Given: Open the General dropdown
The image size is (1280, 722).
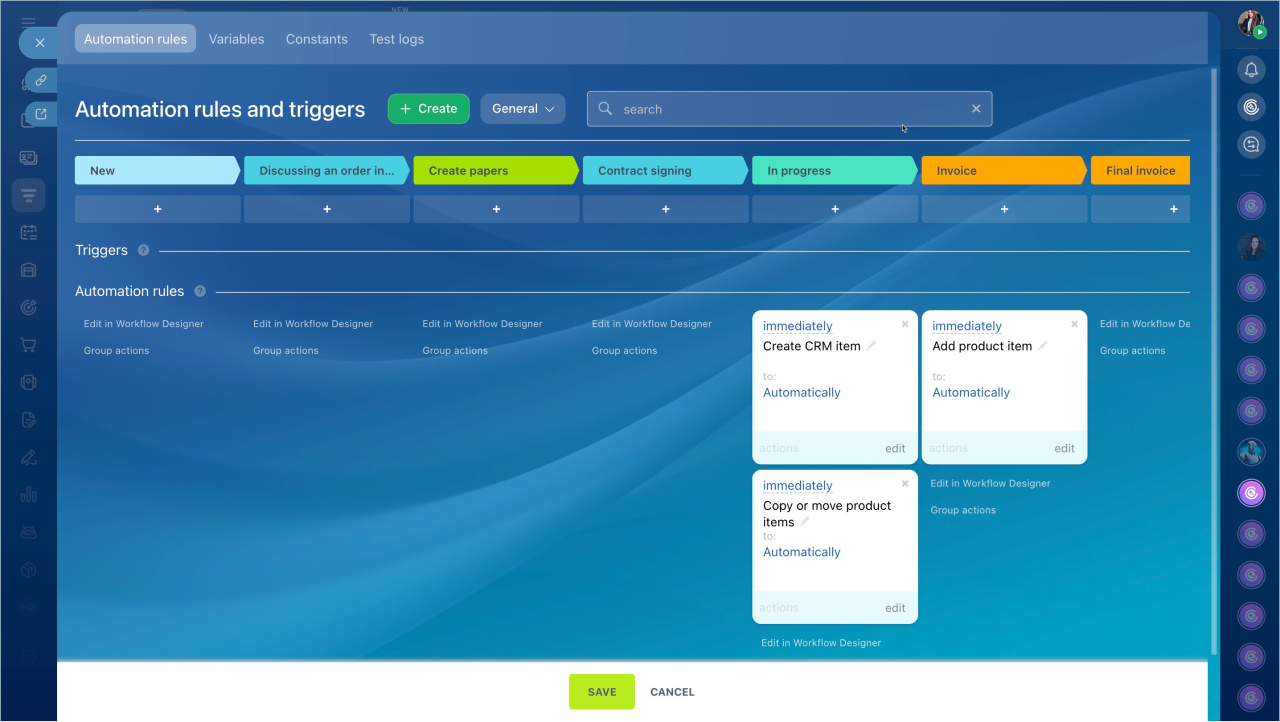Looking at the screenshot, I should point(523,109).
